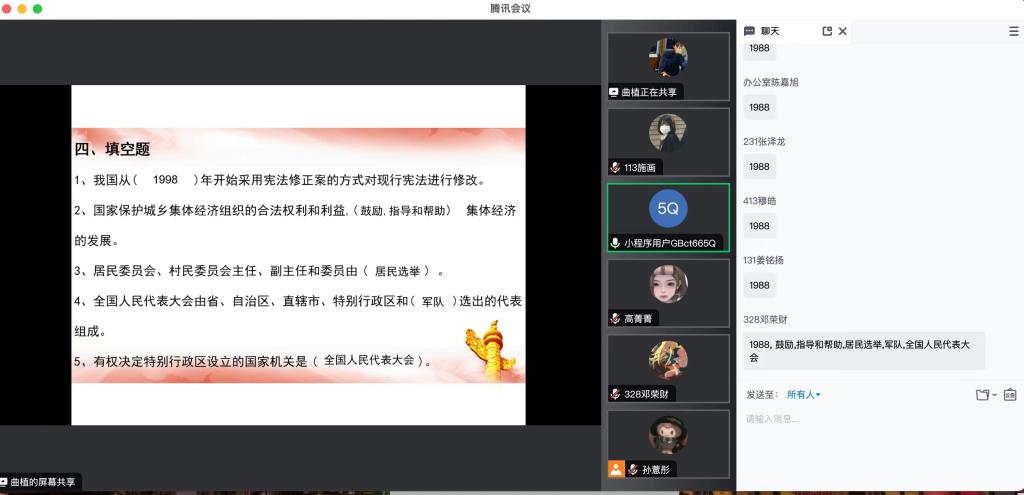
Task: Pop out the chat panel window
Action: (827, 31)
